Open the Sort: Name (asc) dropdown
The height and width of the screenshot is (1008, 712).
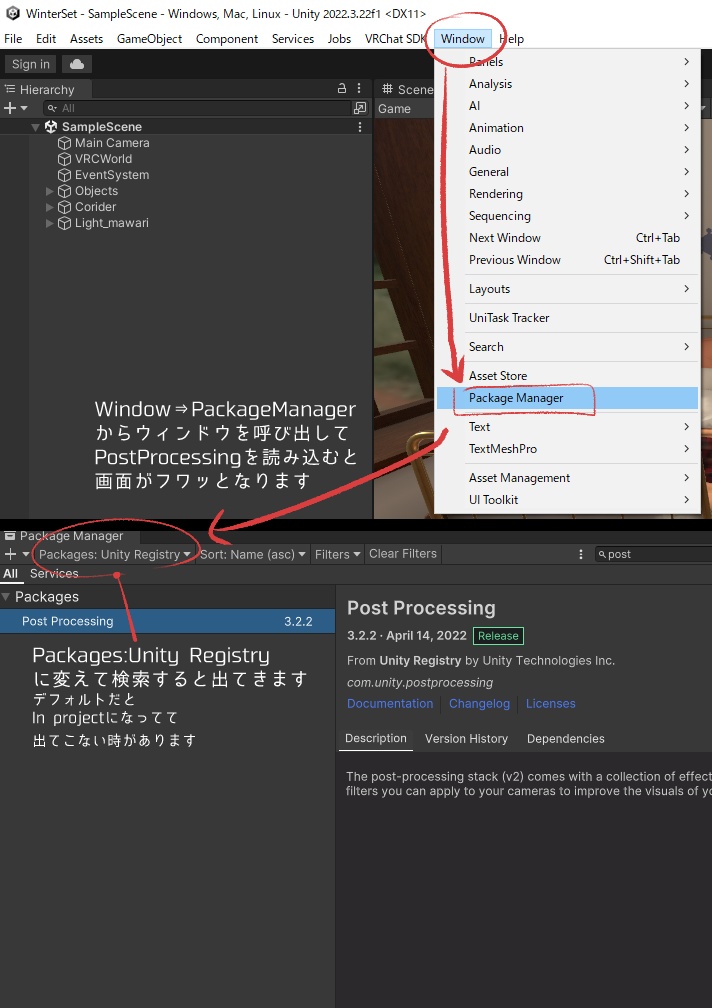pos(252,554)
